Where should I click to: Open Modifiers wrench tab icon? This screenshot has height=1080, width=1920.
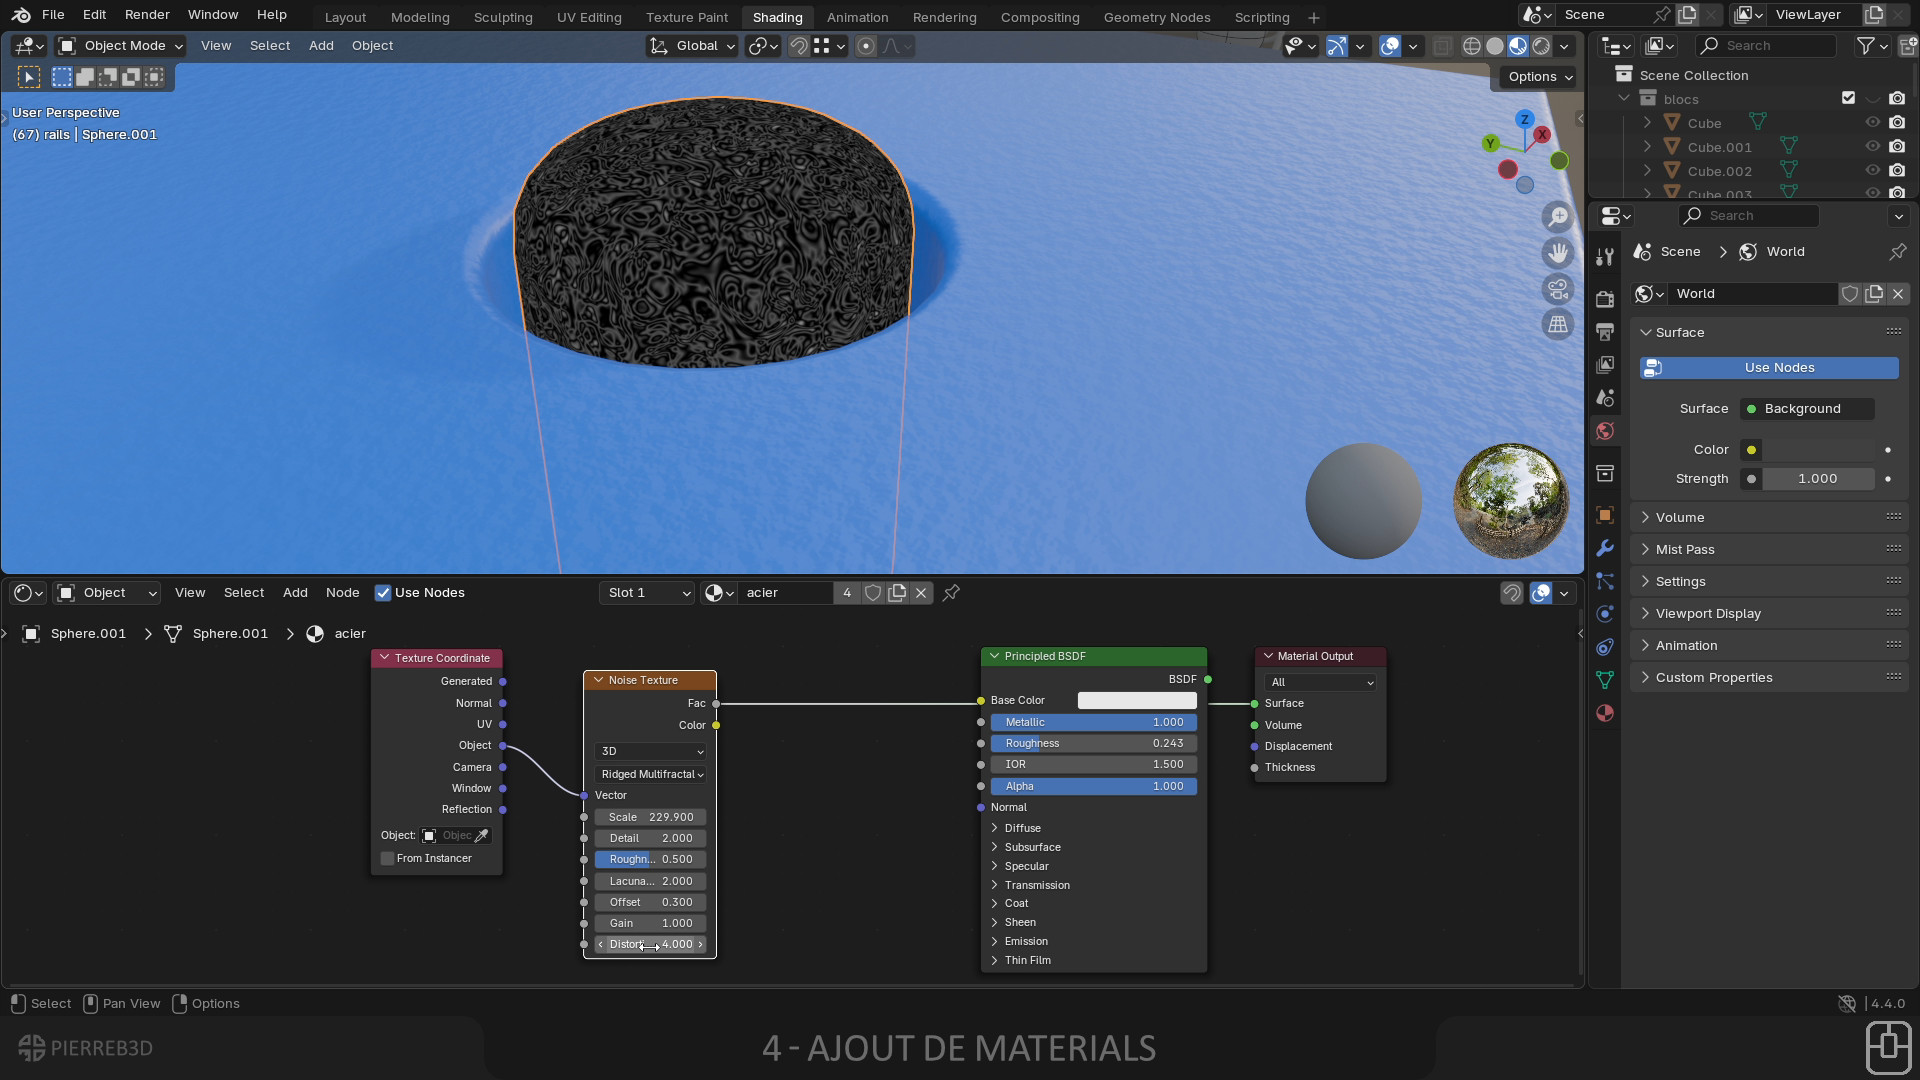point(1605,548)
